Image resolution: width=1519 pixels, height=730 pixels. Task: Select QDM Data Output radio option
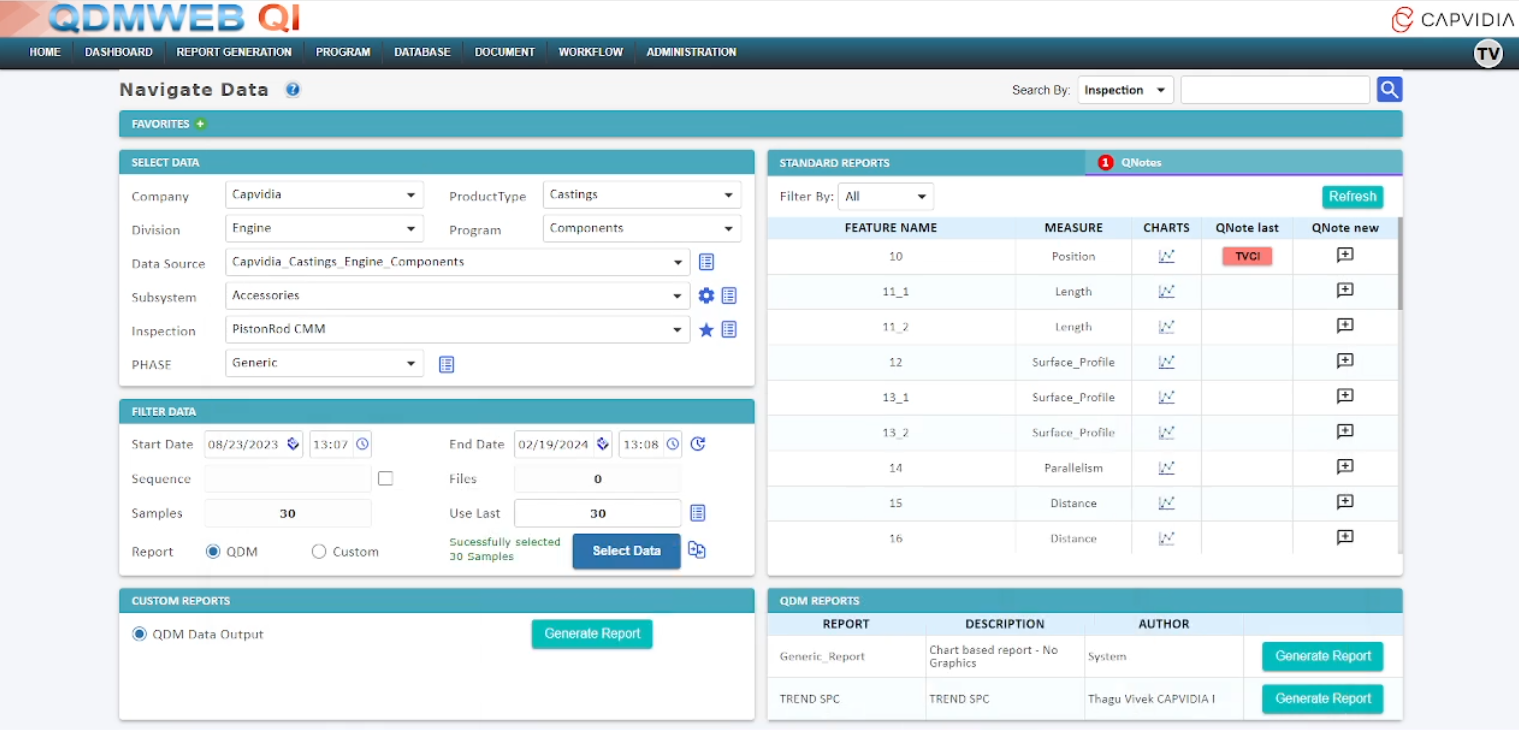pos(139,634)
